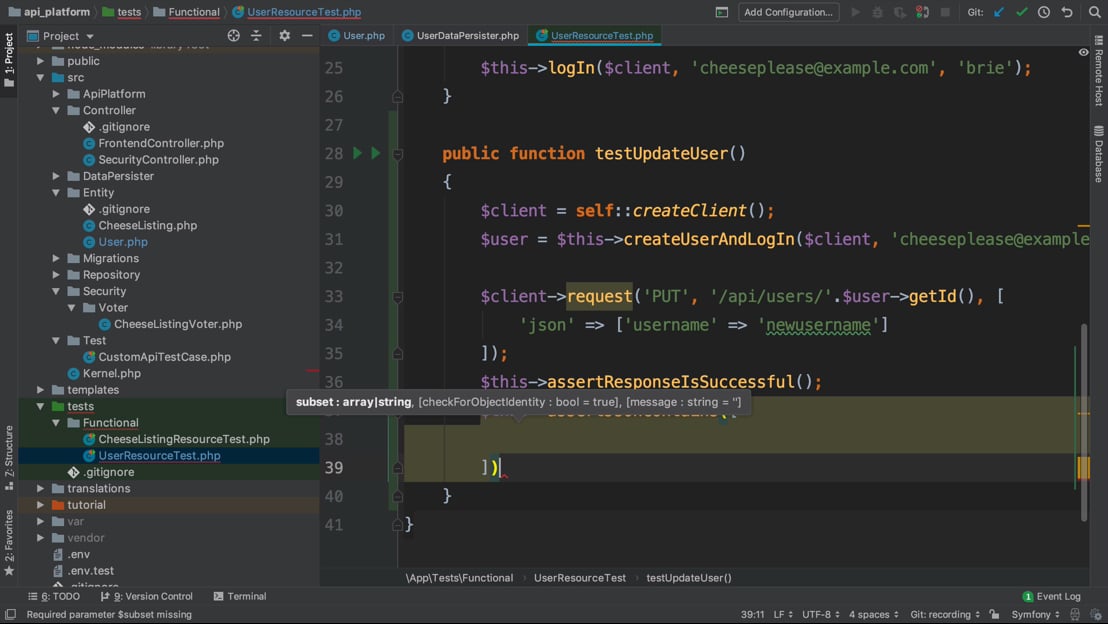Switch to the User.php editor tab
The height and width of the screenshot is (624, 1108).
pos(363,36)
